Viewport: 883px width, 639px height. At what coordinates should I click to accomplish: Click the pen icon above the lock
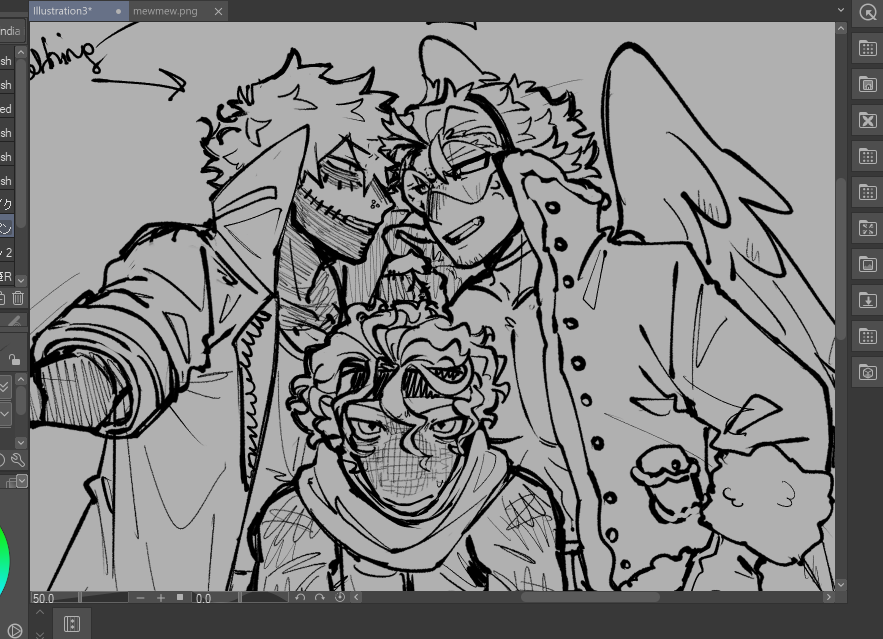pyautogui.click(x=15, y=321)
